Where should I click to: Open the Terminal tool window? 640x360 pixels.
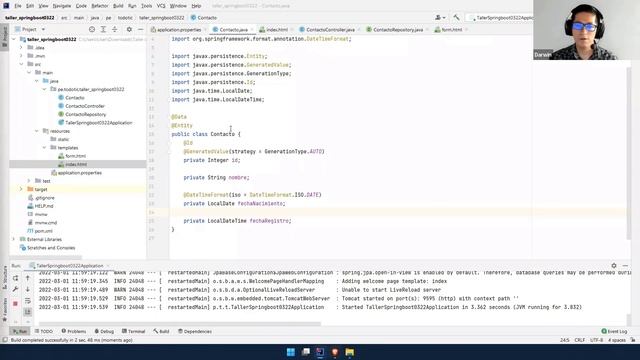pos(133,331)
